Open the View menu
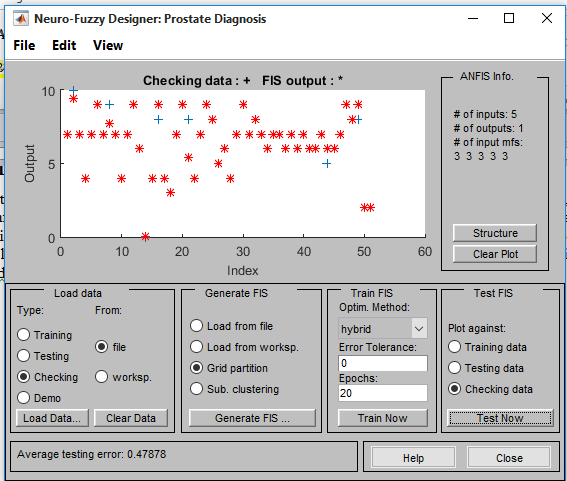The image size is (567, 481). 108,45
